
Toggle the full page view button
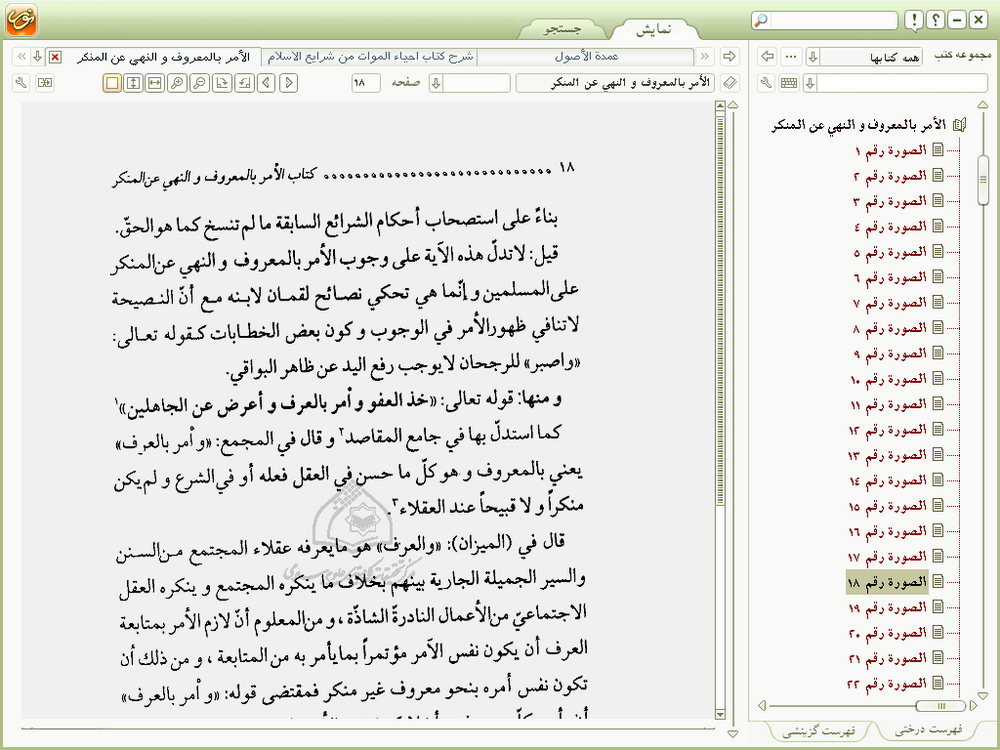[x=112, y=83]
